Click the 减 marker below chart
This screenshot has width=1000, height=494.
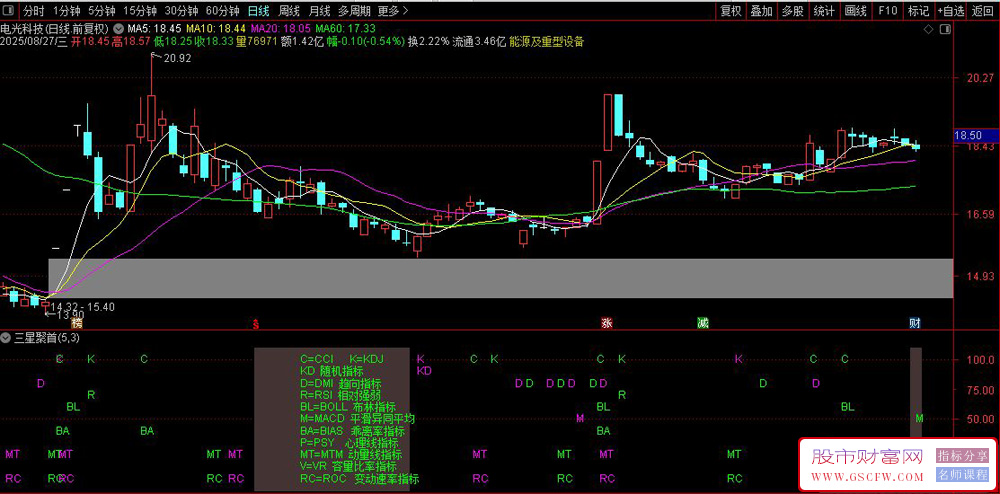pyautogui.click(x=702, y=323)
